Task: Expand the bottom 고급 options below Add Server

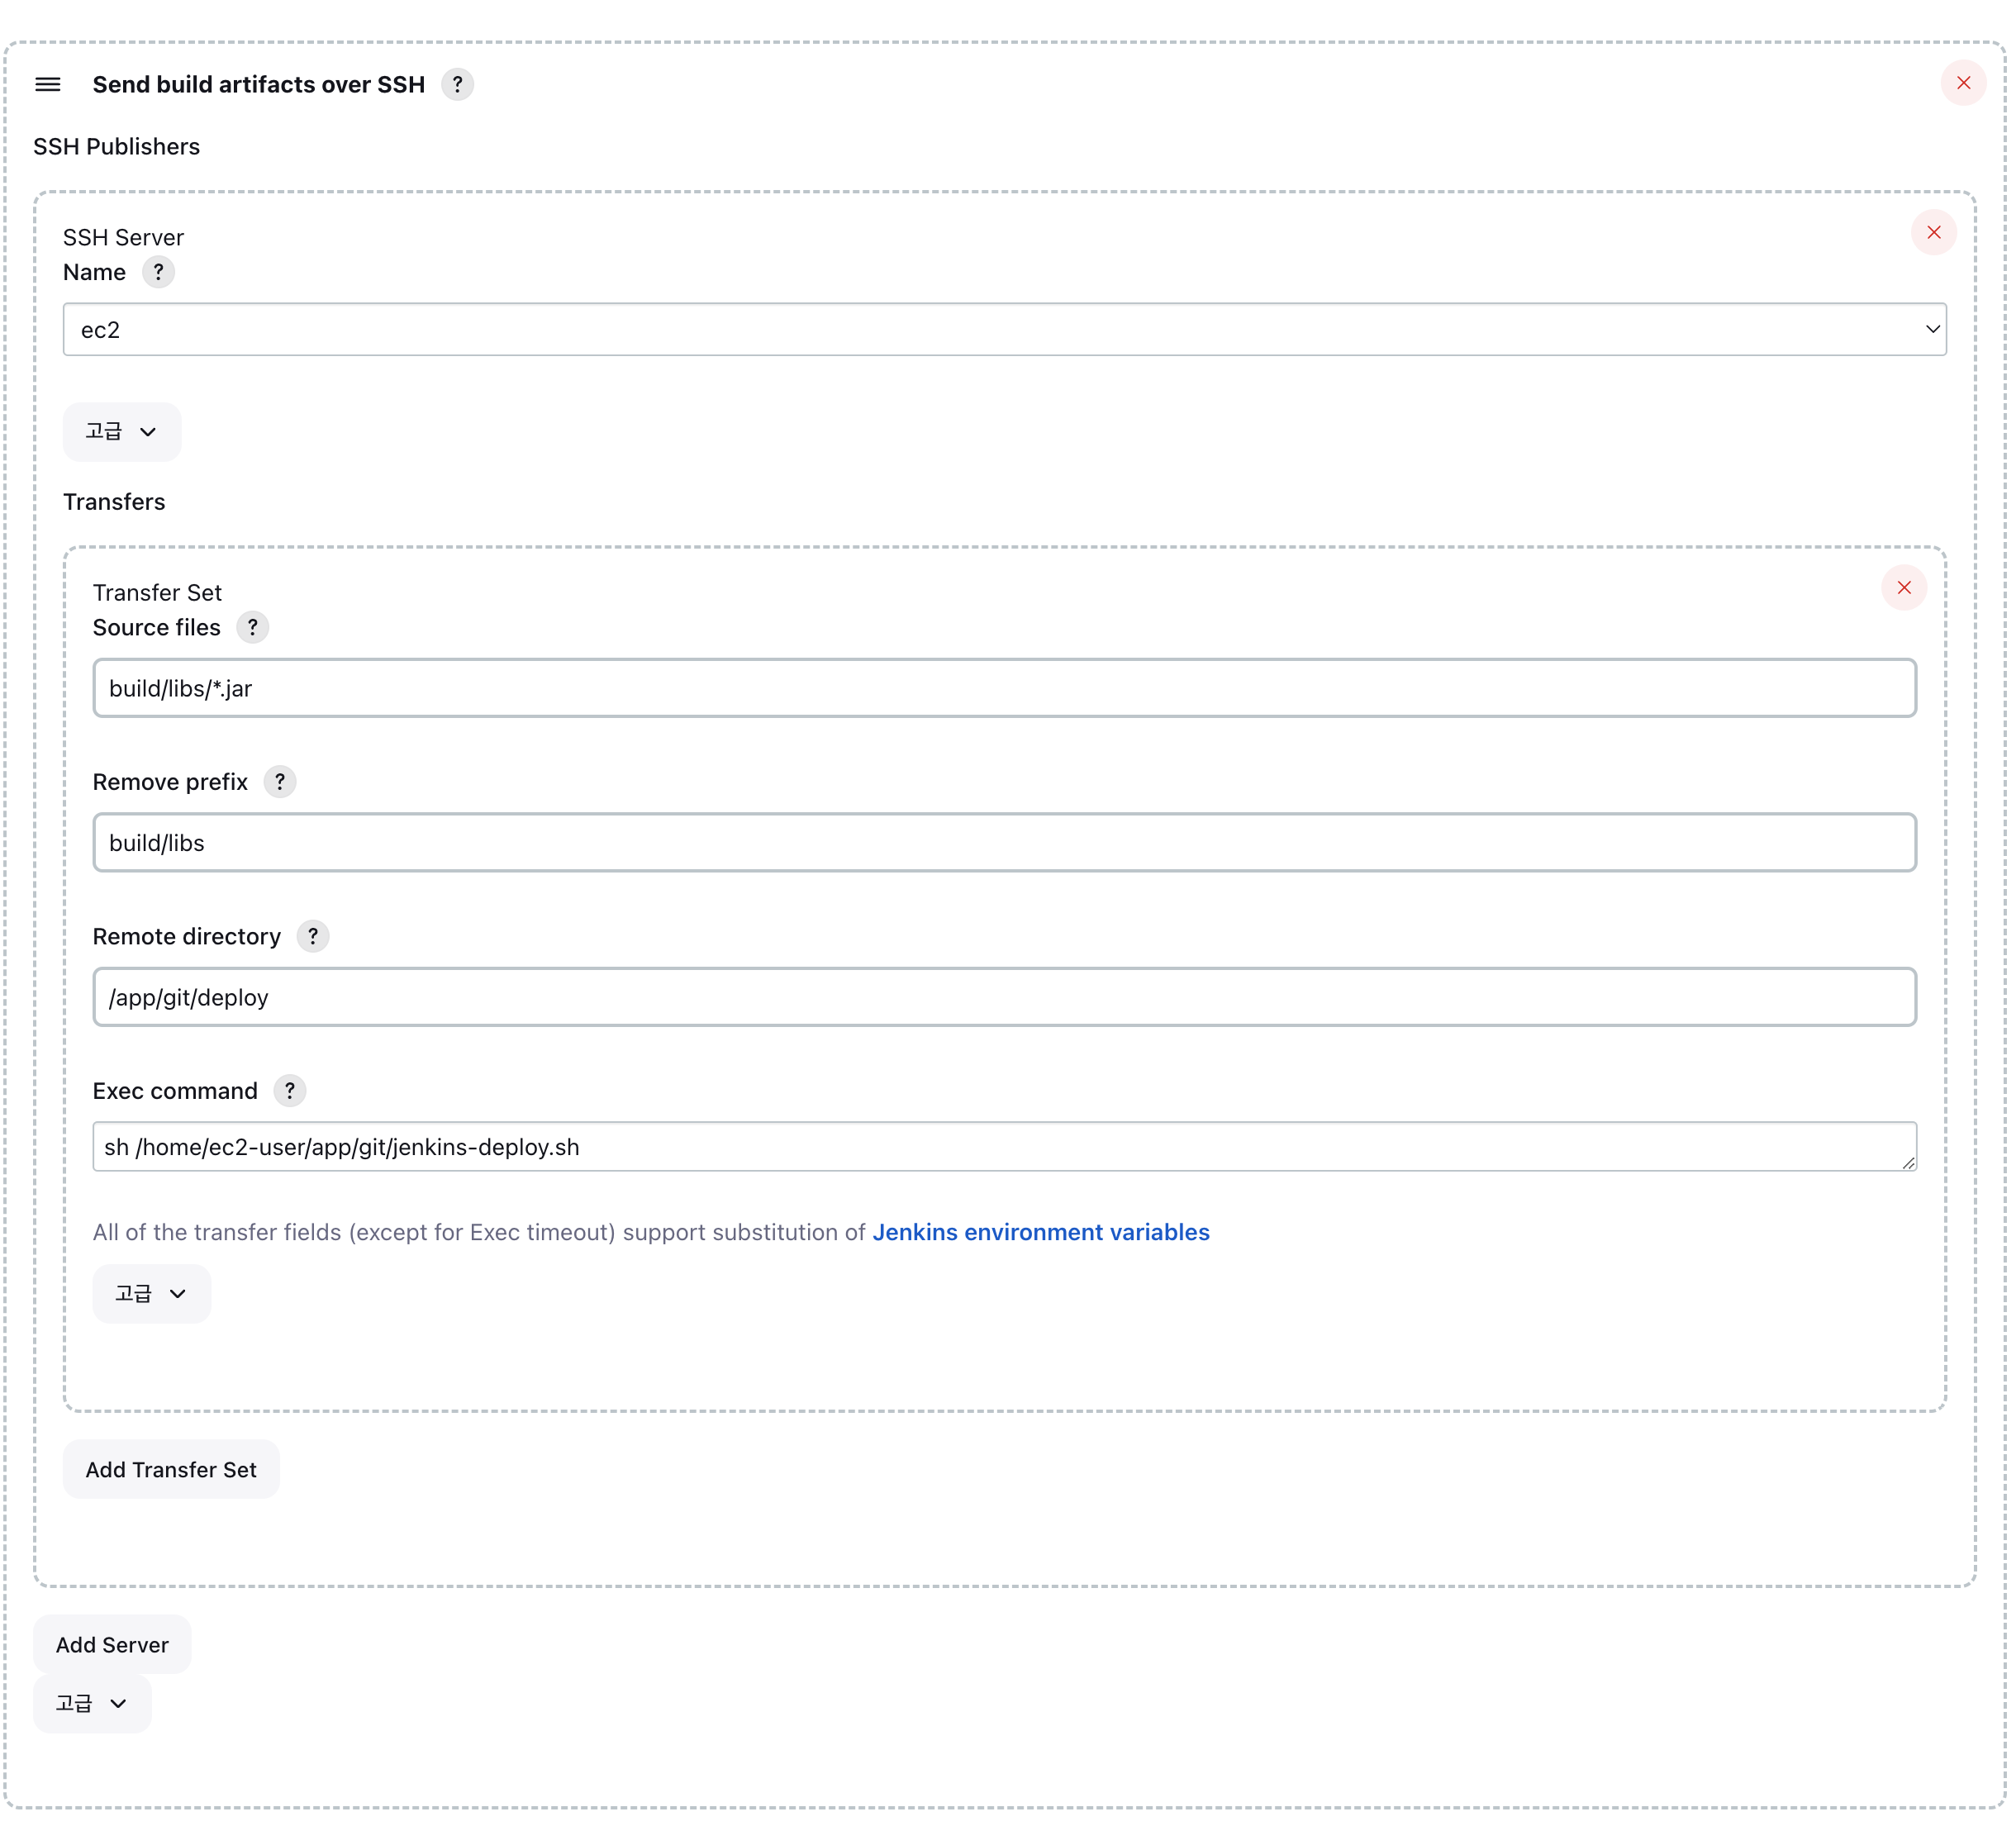Action: pyautogui.click(x=92, y=1703)
